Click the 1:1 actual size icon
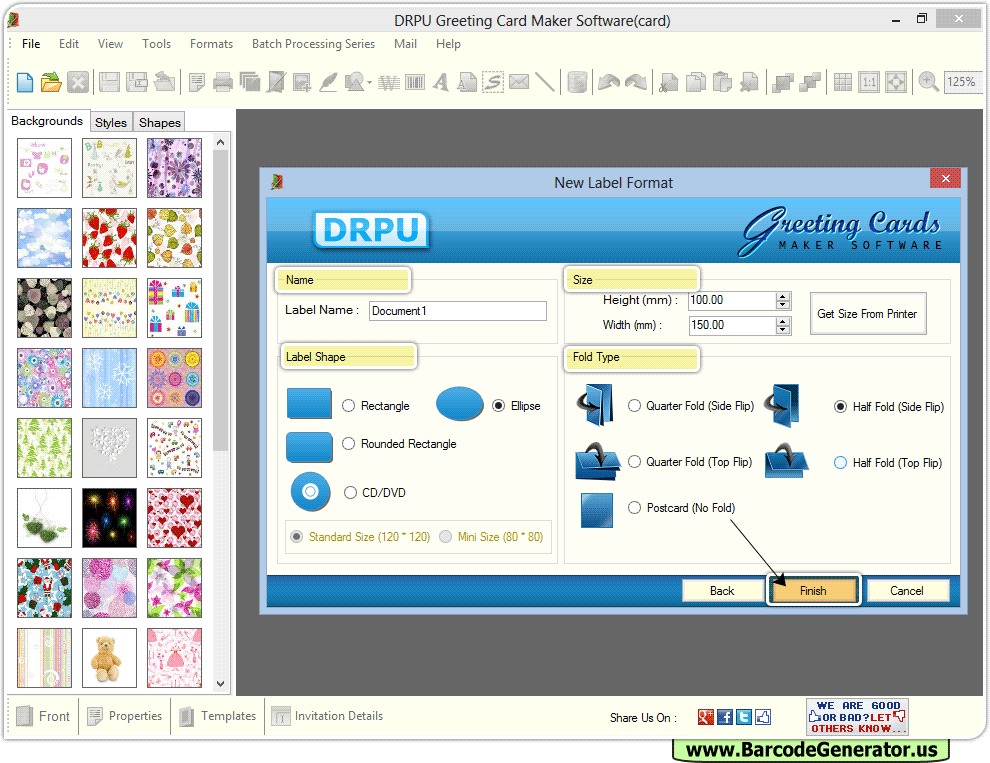The image size is (990, 763). (x=869, y=82)
